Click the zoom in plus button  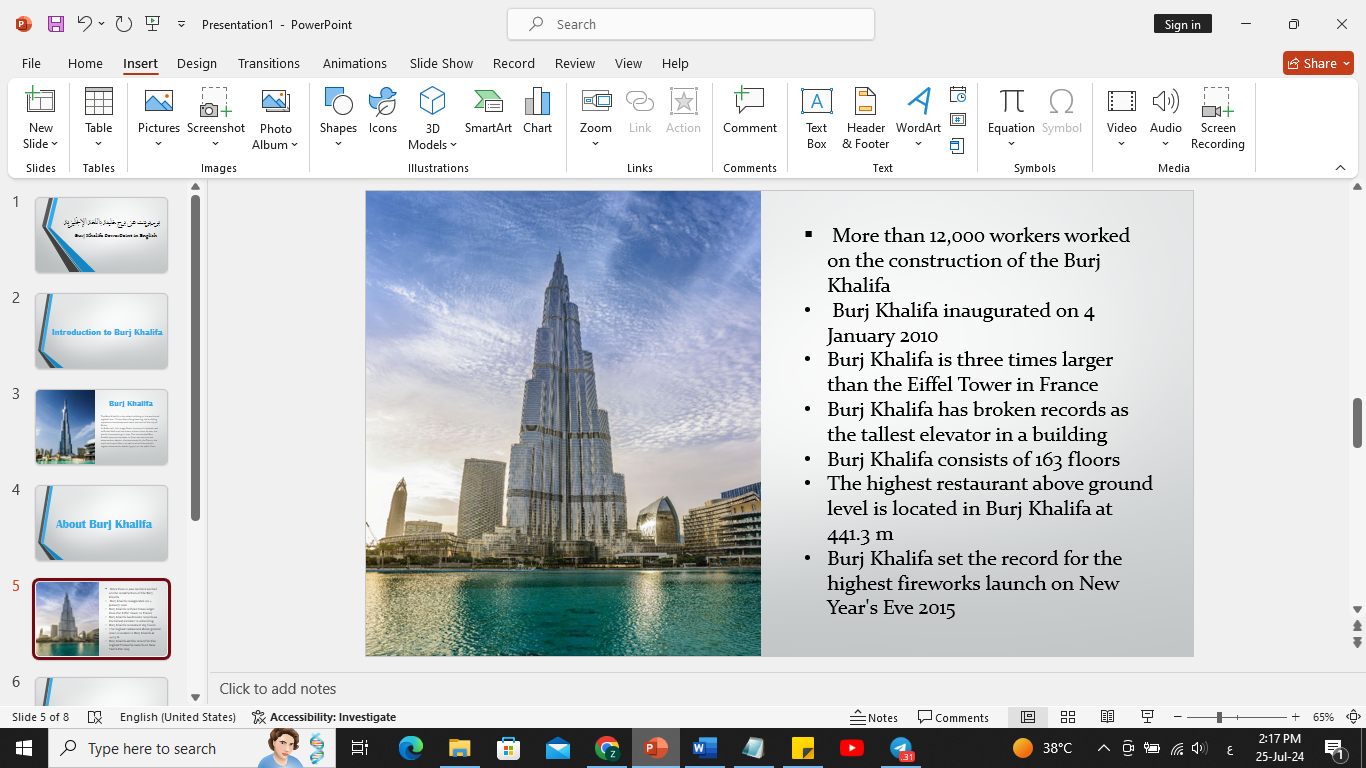(1296, 717)
